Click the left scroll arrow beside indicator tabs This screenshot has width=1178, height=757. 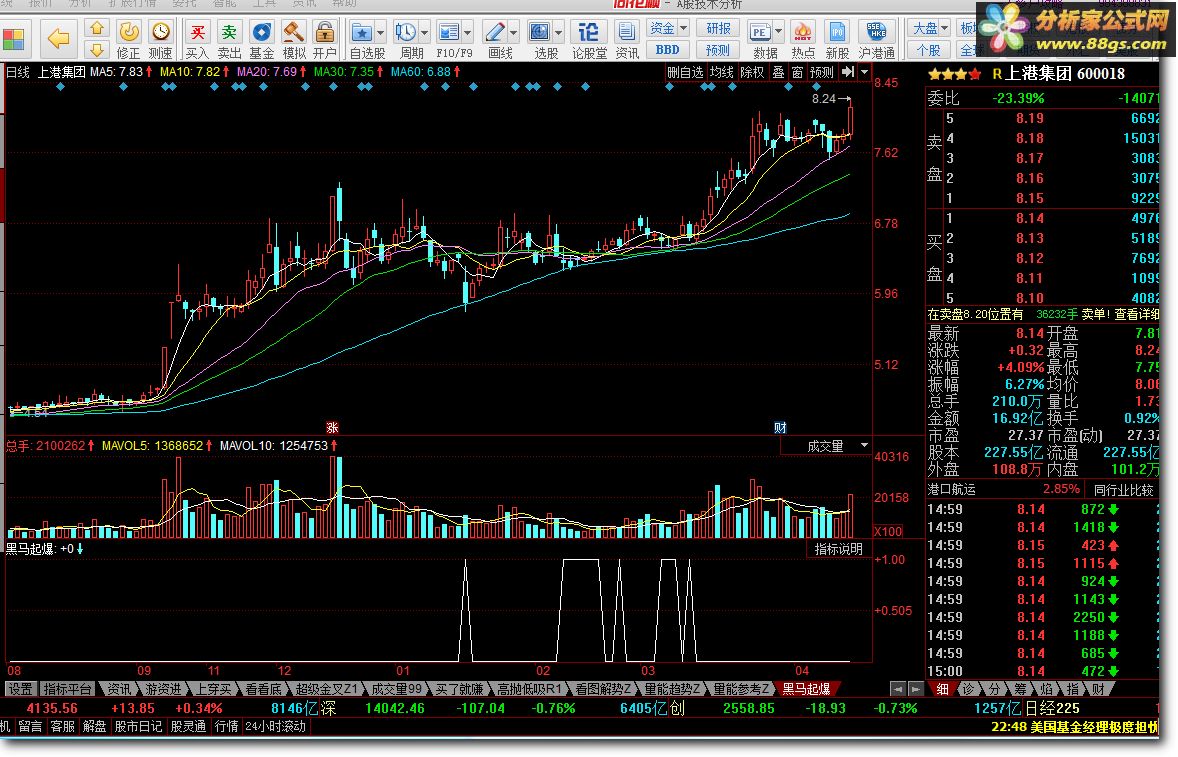coord(898,689)
